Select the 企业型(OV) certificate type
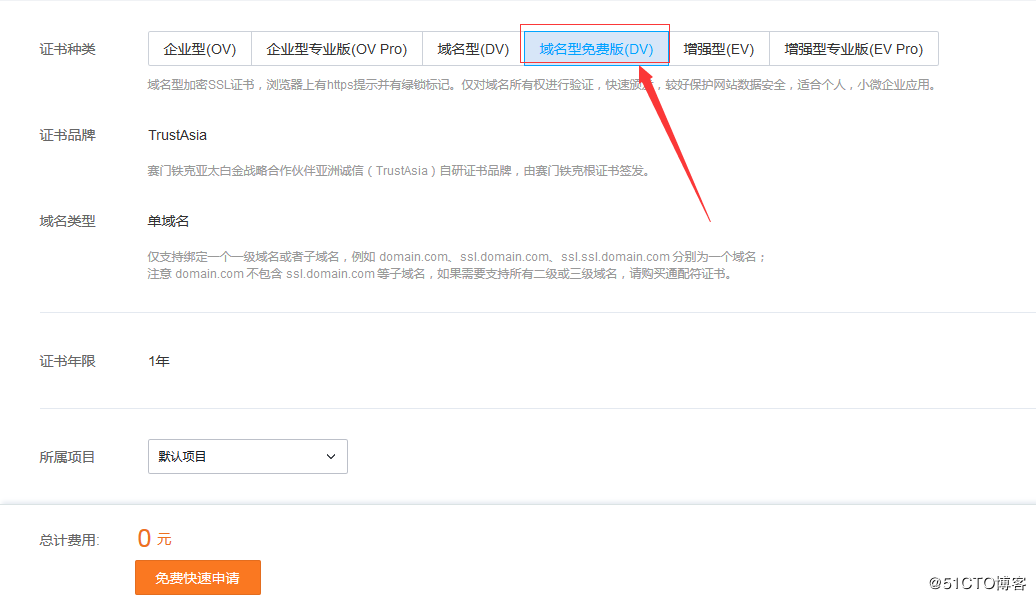Viewport: 1036px width, 600px height. 198,47
